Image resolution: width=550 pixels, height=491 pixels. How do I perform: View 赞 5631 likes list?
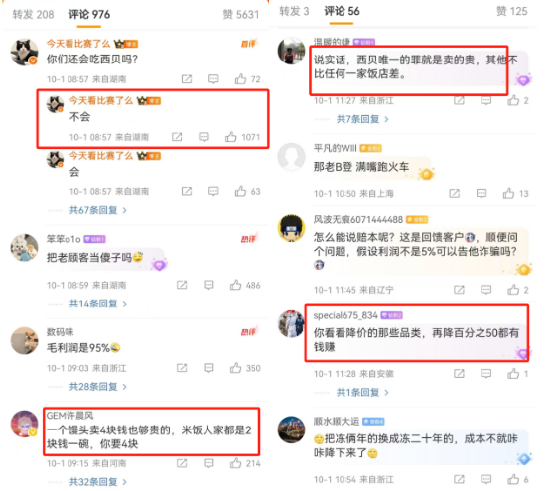pos(241,15)
